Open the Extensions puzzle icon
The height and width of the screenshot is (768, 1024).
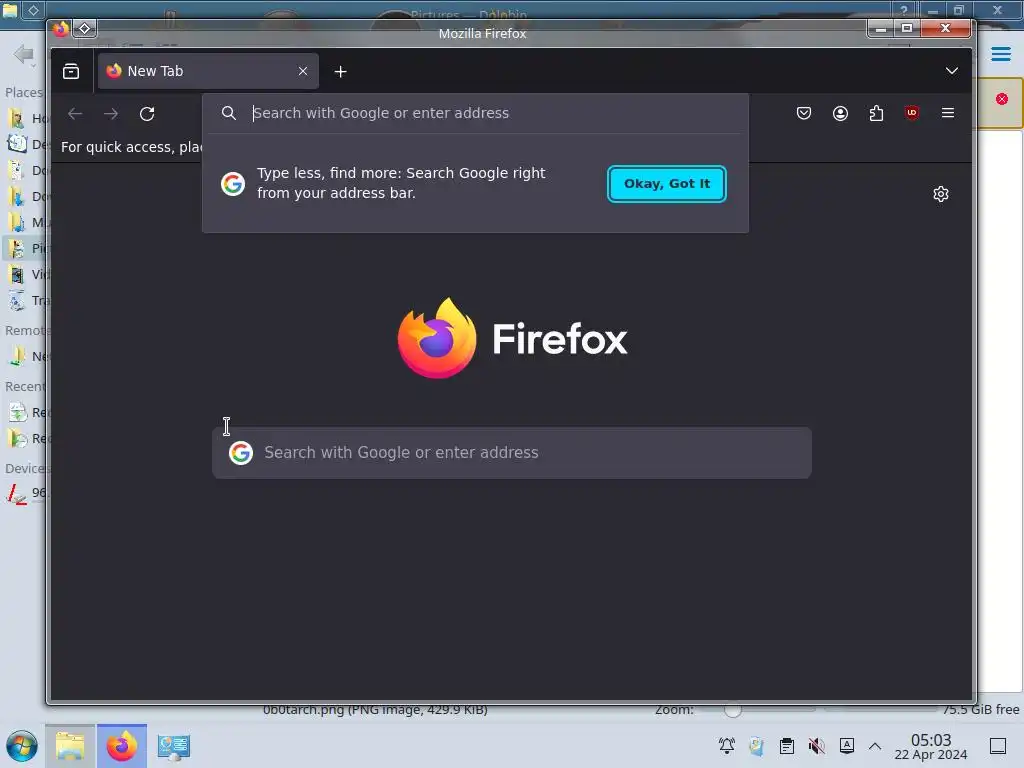876,113
